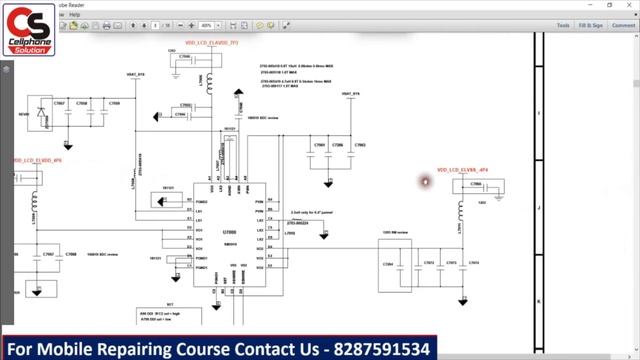Switch to Read Mode icon
This screenshot has height=360, width=640.
286,26
